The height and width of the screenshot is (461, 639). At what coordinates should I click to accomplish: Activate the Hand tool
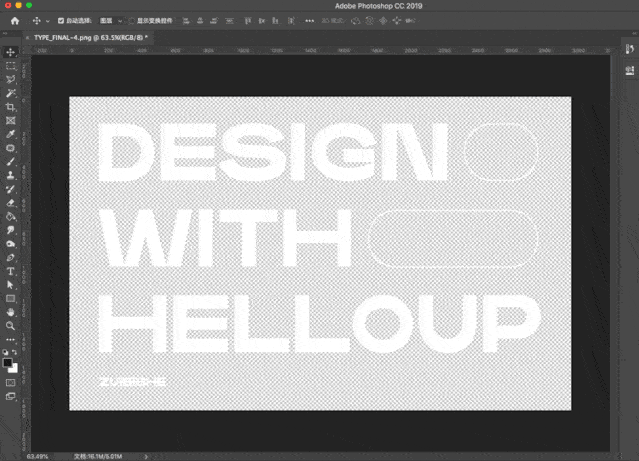pos(11,312)
